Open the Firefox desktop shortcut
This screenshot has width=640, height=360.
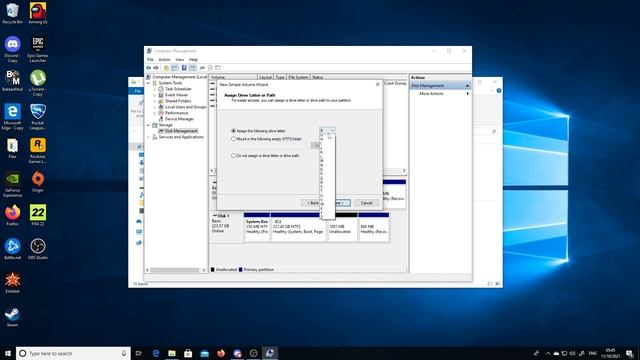coord(12,215)
